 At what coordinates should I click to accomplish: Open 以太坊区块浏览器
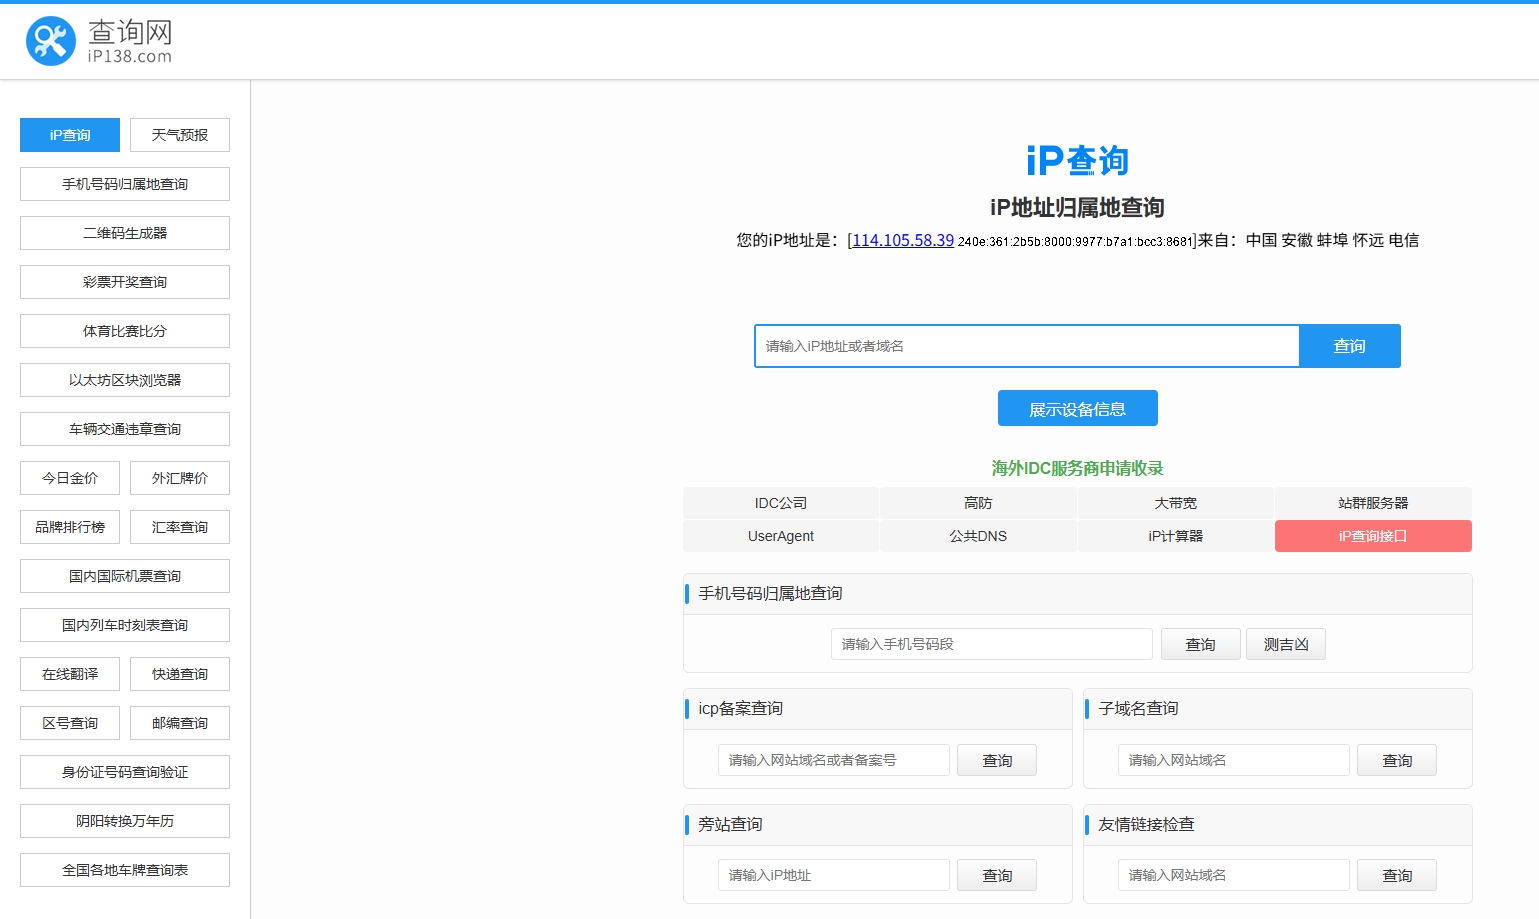[125, 380]
